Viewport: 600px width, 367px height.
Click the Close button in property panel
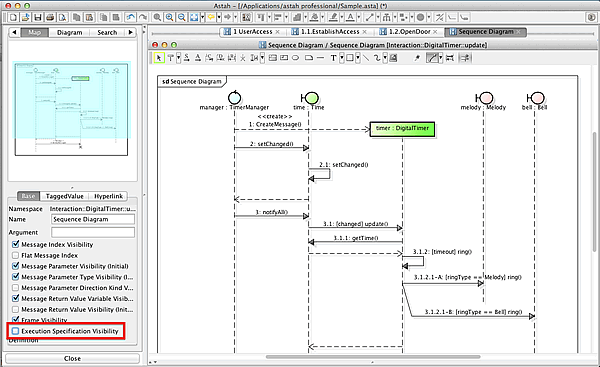pyautogui.click(x=72, y=359)
